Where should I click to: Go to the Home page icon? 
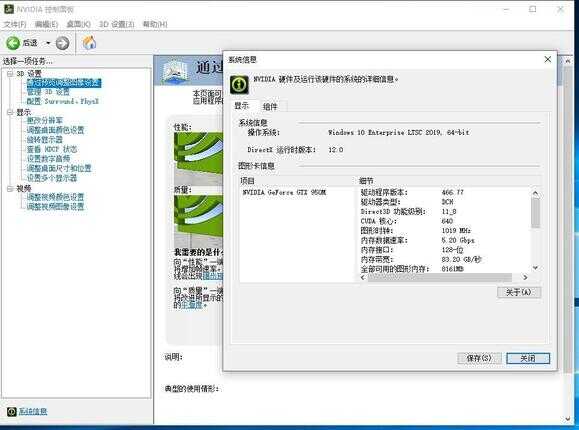click(89, 43)
